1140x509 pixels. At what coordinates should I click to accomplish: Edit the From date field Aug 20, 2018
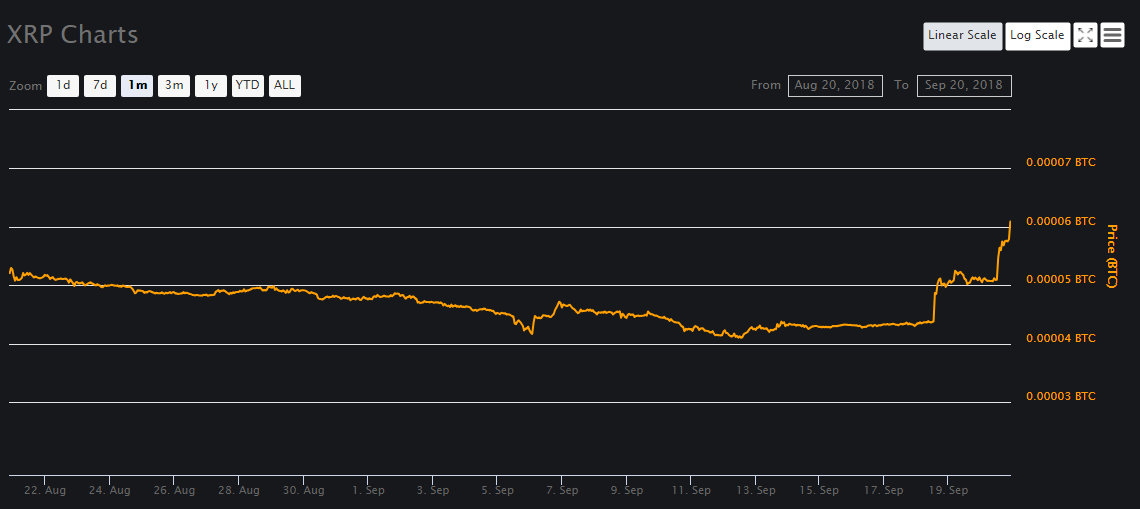point(835,85)
